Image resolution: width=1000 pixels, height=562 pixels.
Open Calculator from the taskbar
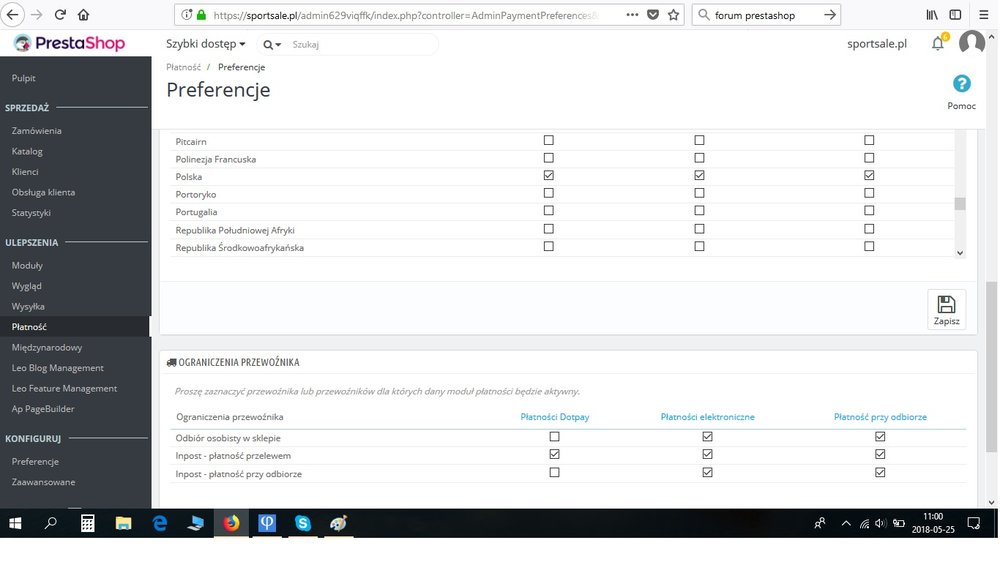pos(87,524)
